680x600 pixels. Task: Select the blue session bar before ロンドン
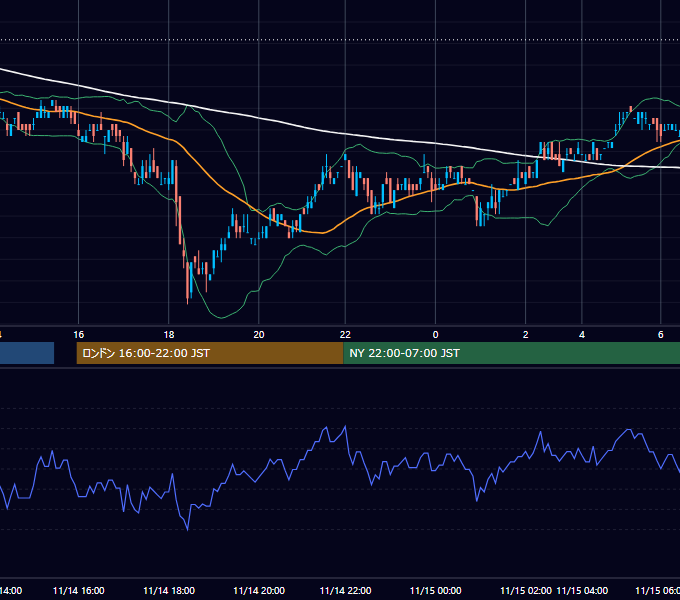(x=27, y=353)
